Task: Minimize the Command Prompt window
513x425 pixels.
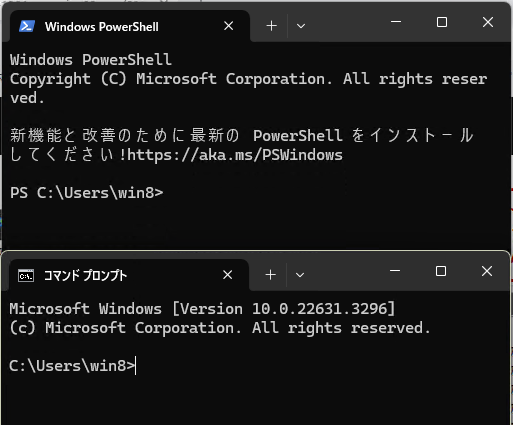Action: (x=395, y=271)
